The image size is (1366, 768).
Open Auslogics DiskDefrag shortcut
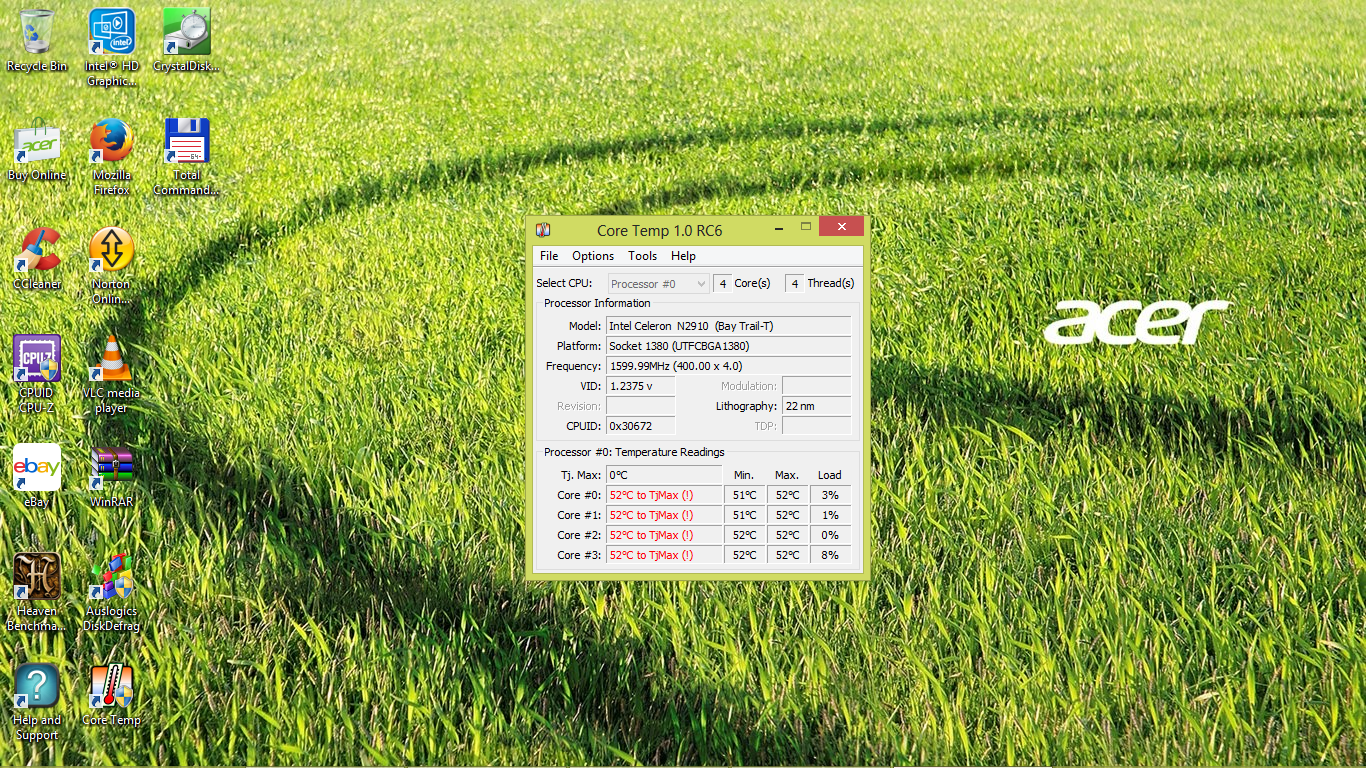click(111, 578)
